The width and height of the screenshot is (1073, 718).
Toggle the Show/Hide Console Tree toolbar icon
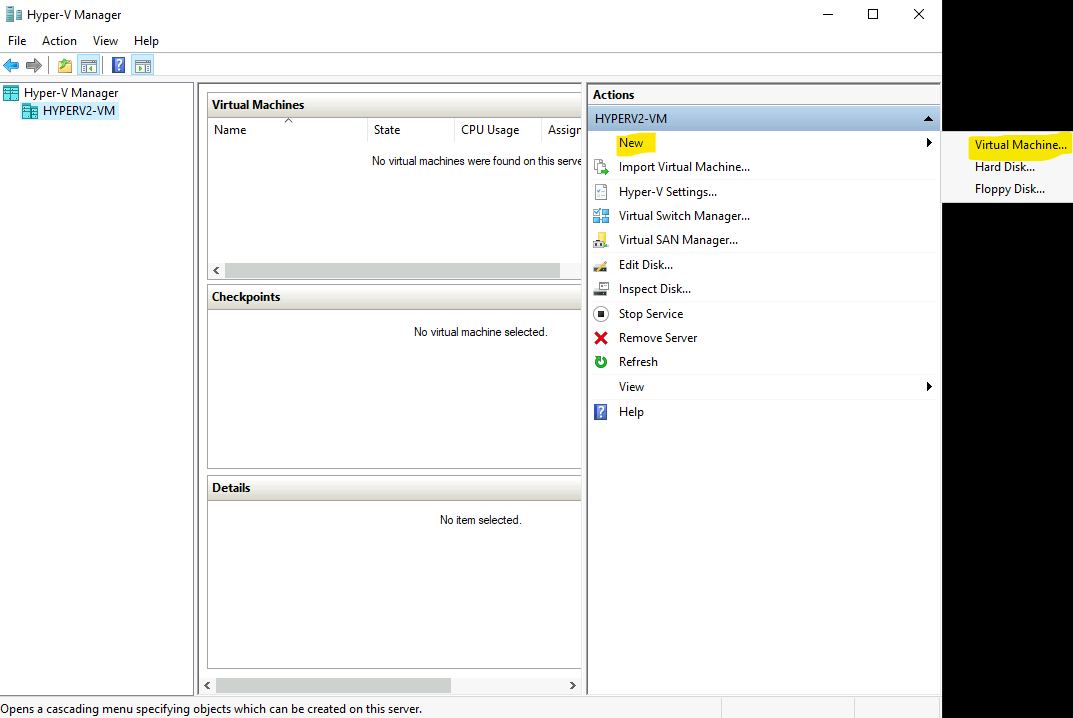pyautogui.click(x=89, y=66)
